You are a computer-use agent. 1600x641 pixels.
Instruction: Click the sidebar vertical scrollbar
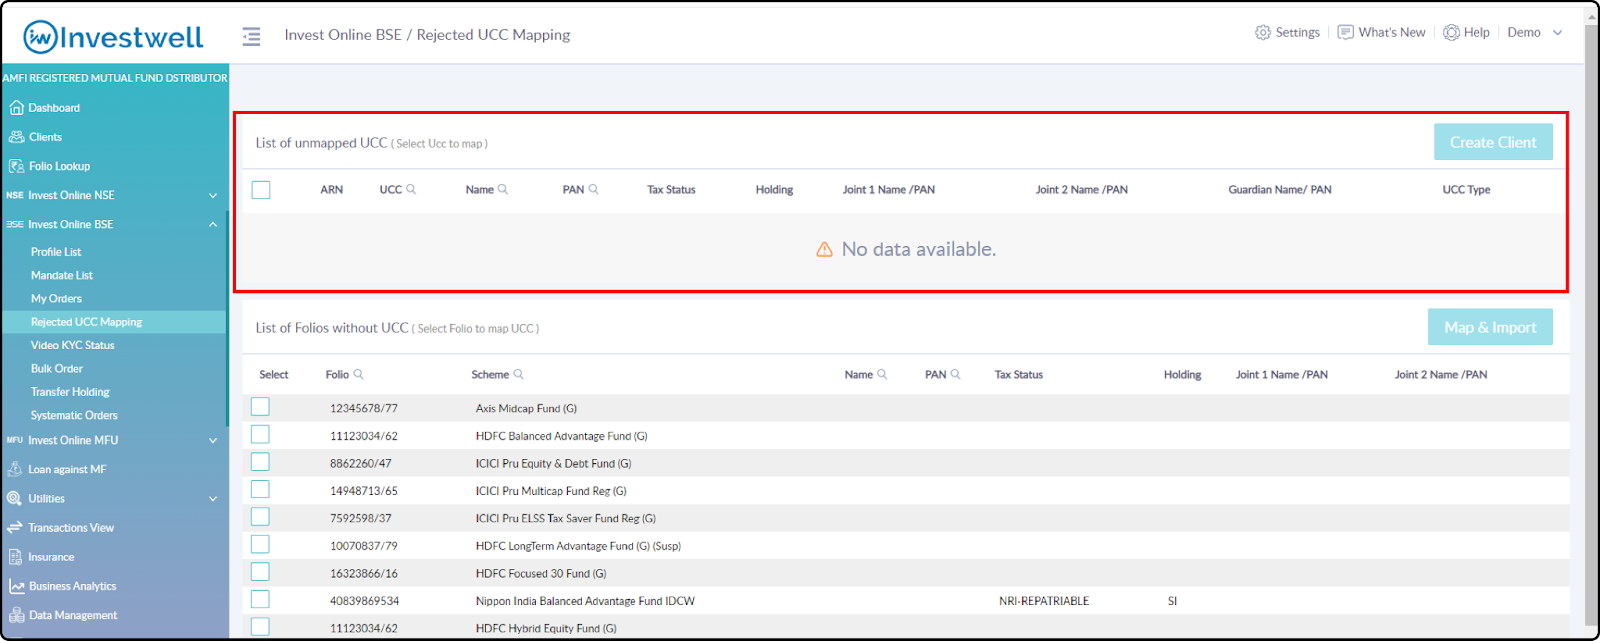227,318
